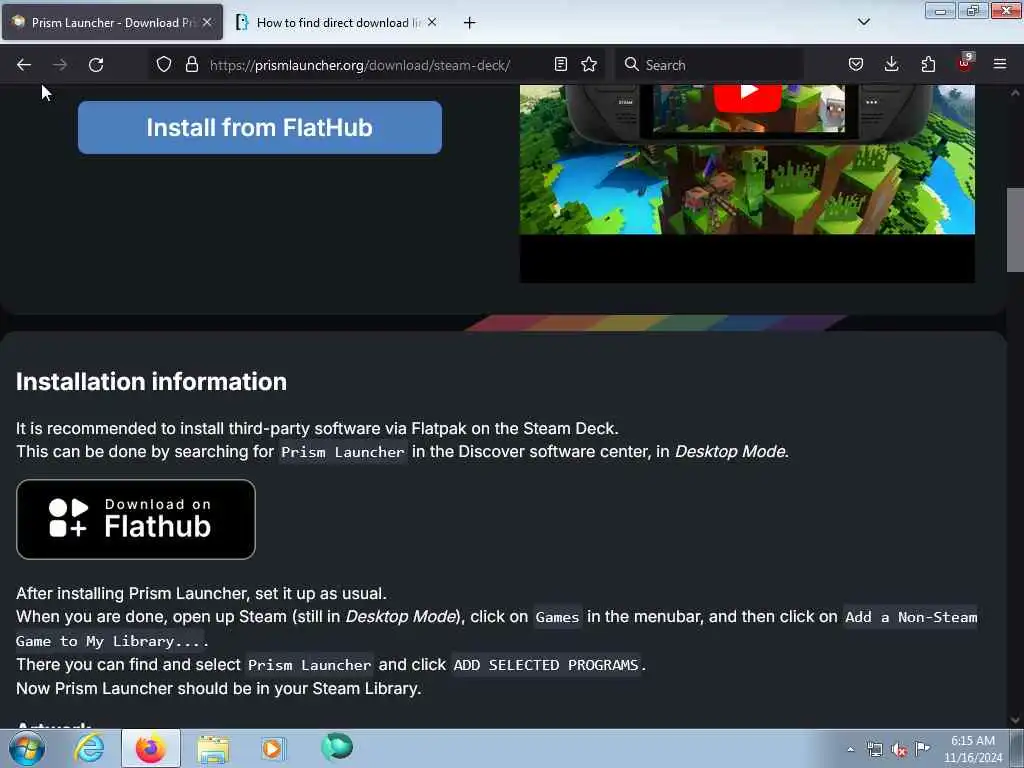This screenshot has height=768, width=1024.
Task: Click the URL address field
Action: [376, 65]
